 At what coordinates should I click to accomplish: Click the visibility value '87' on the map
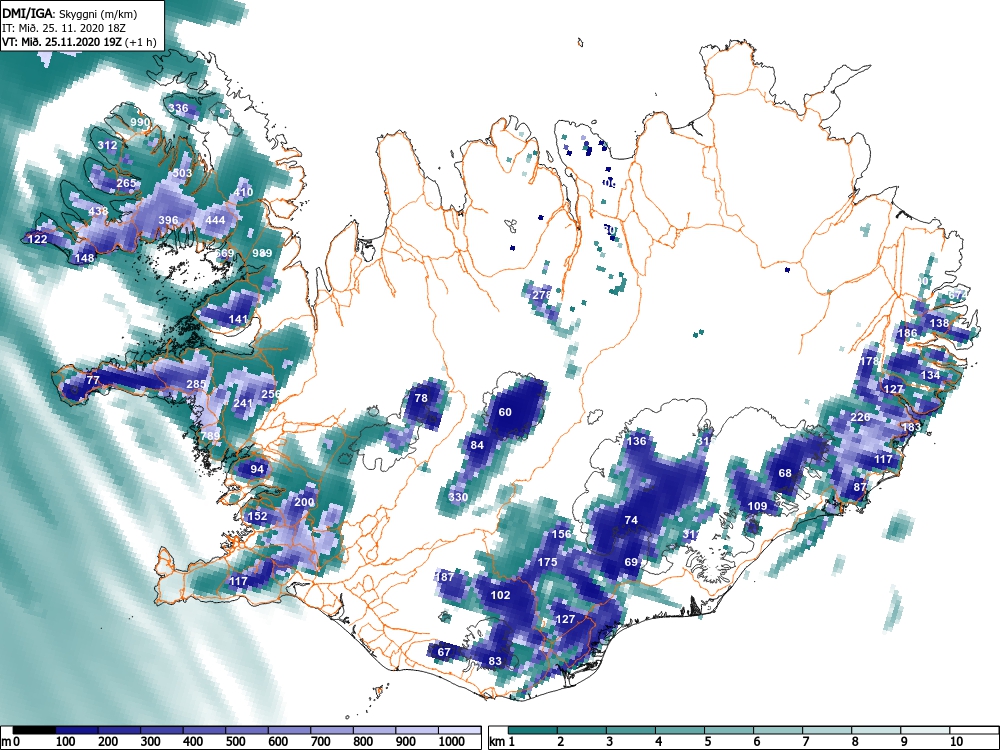(x=860, y=487)
